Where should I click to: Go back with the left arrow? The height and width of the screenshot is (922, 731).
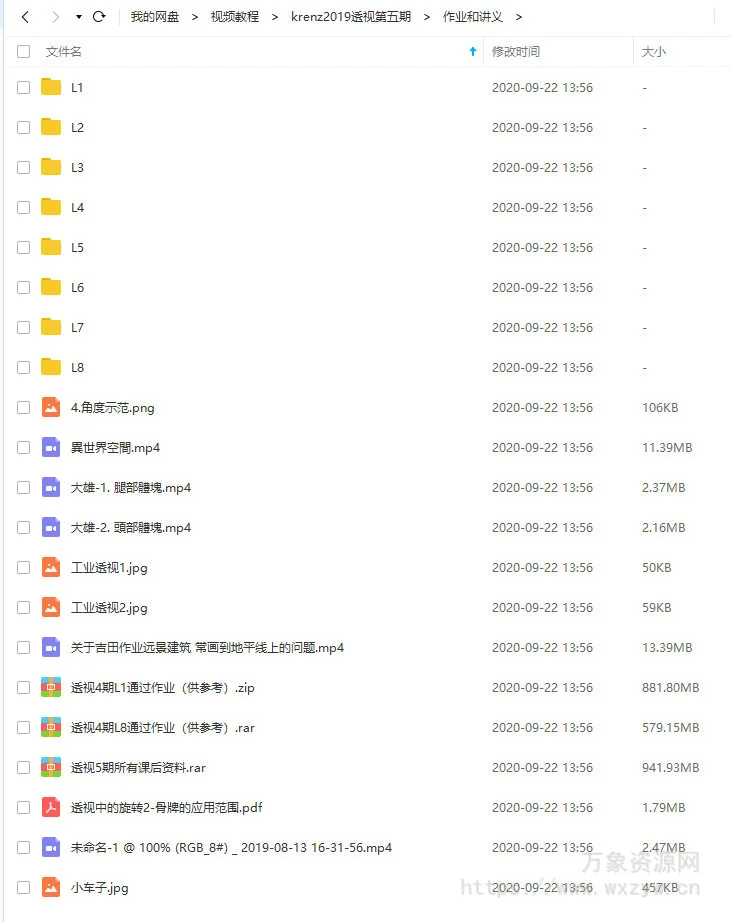(25, 17)
